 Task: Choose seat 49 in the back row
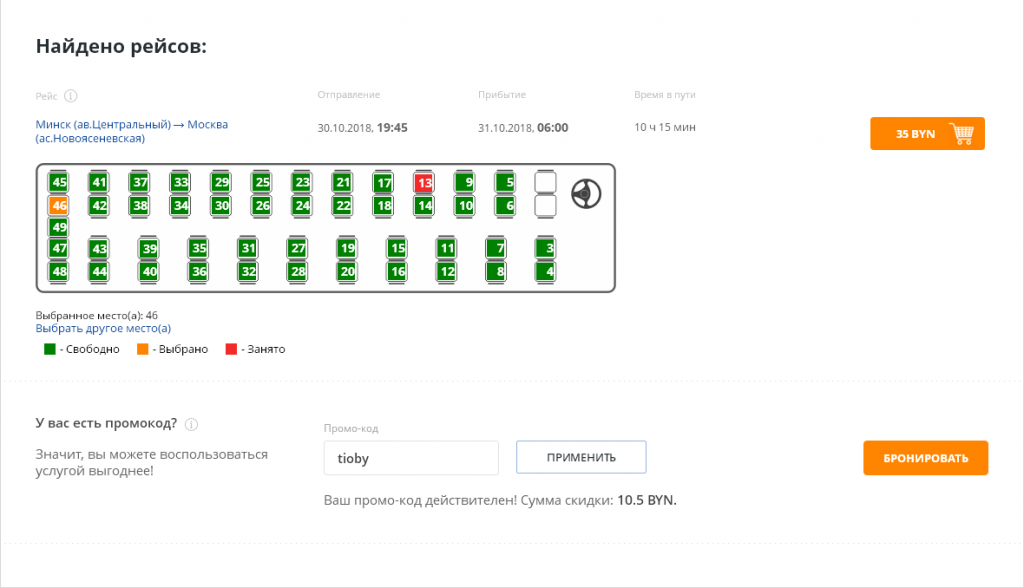coord(59,227)
